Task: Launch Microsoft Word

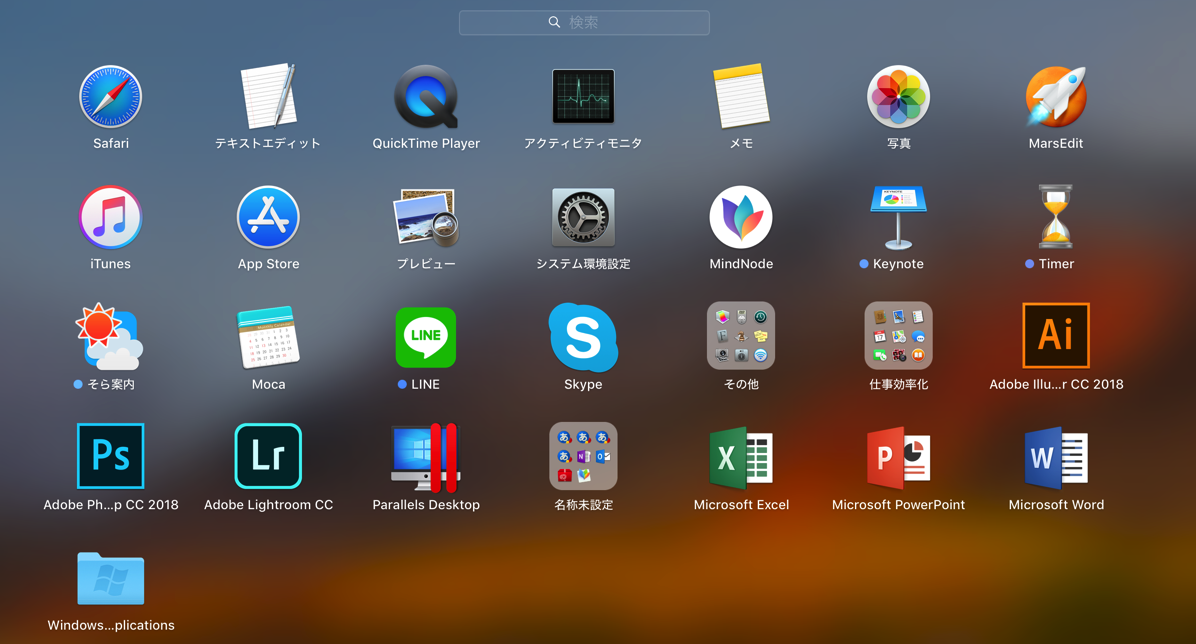Action: [x=1056, y=457]
